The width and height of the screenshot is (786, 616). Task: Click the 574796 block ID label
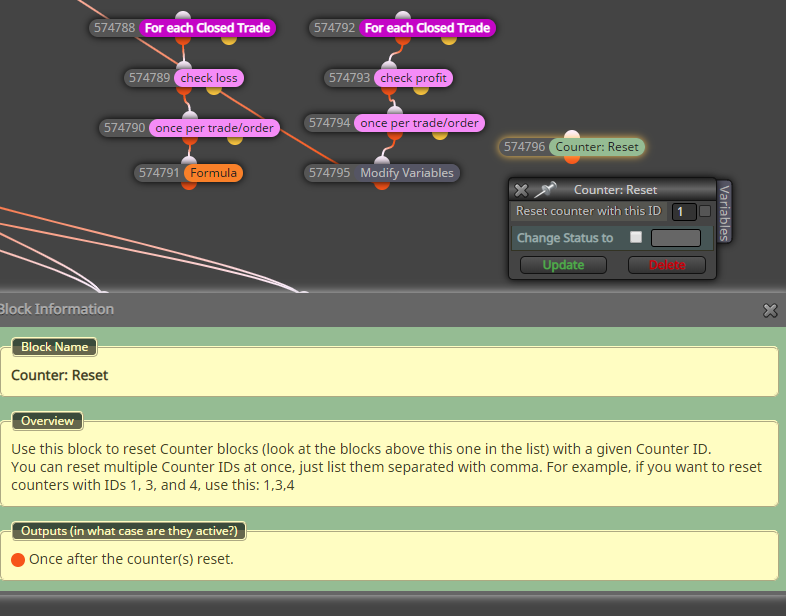[524, 147]
